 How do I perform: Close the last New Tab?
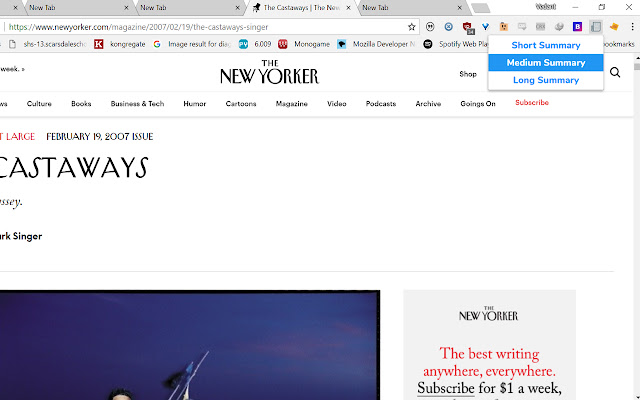click(x=460, y=8)
